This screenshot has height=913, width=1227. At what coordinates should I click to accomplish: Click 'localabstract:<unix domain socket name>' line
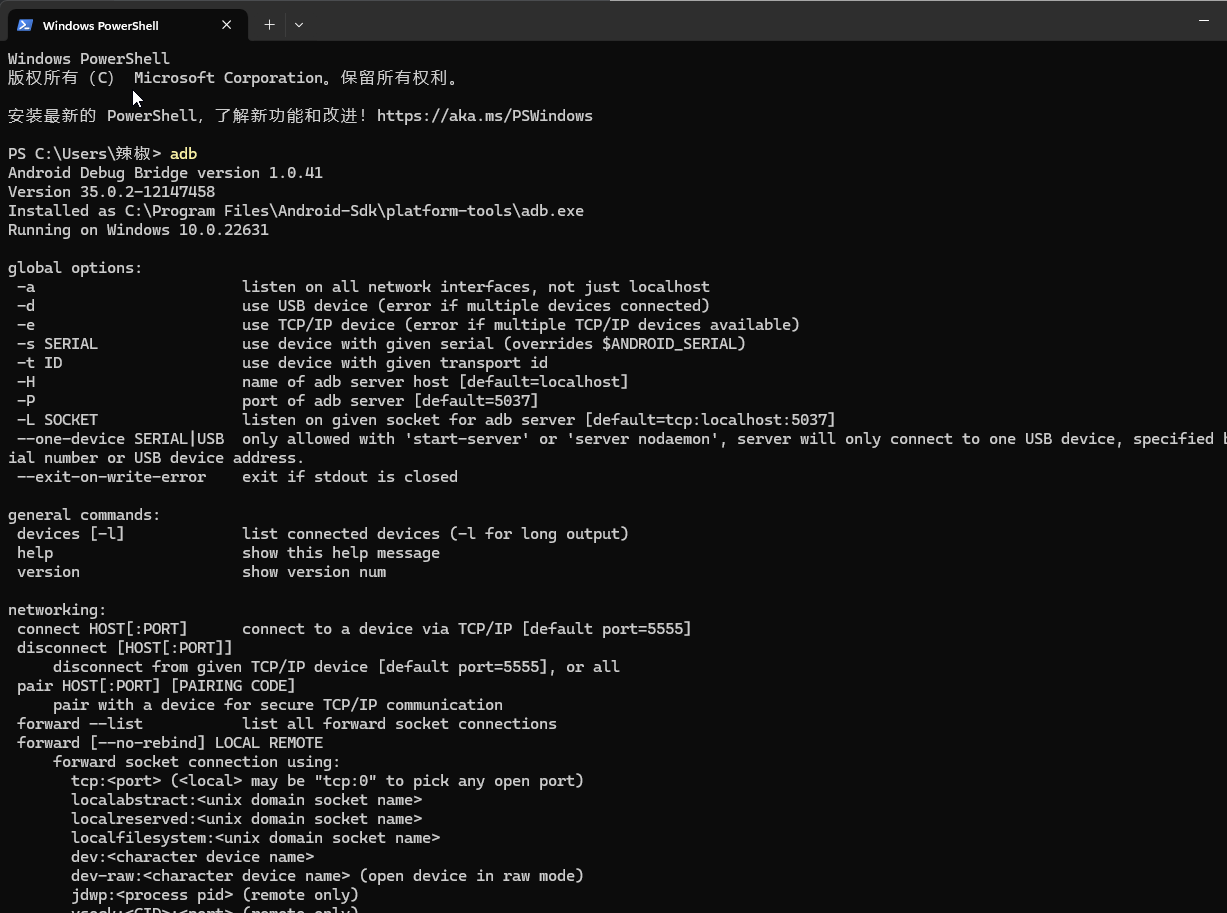coord(246,800)
